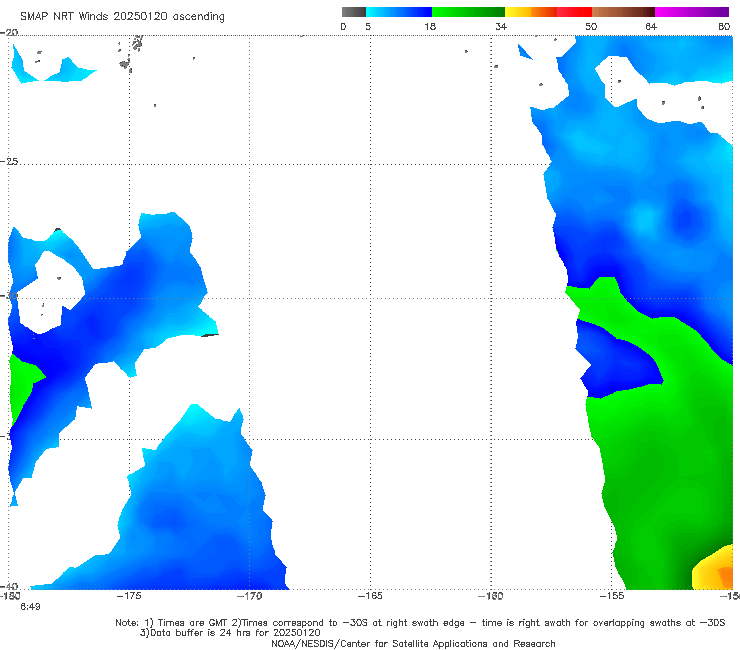Pick the yellow-orange color bar segment
The image size is (740, 650).
[x=531, y=12]
